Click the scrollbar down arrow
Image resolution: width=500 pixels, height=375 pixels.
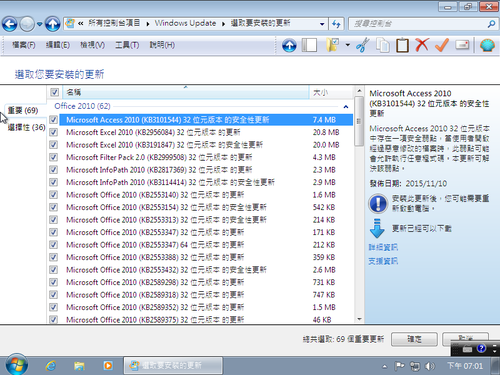coord(359,319)
